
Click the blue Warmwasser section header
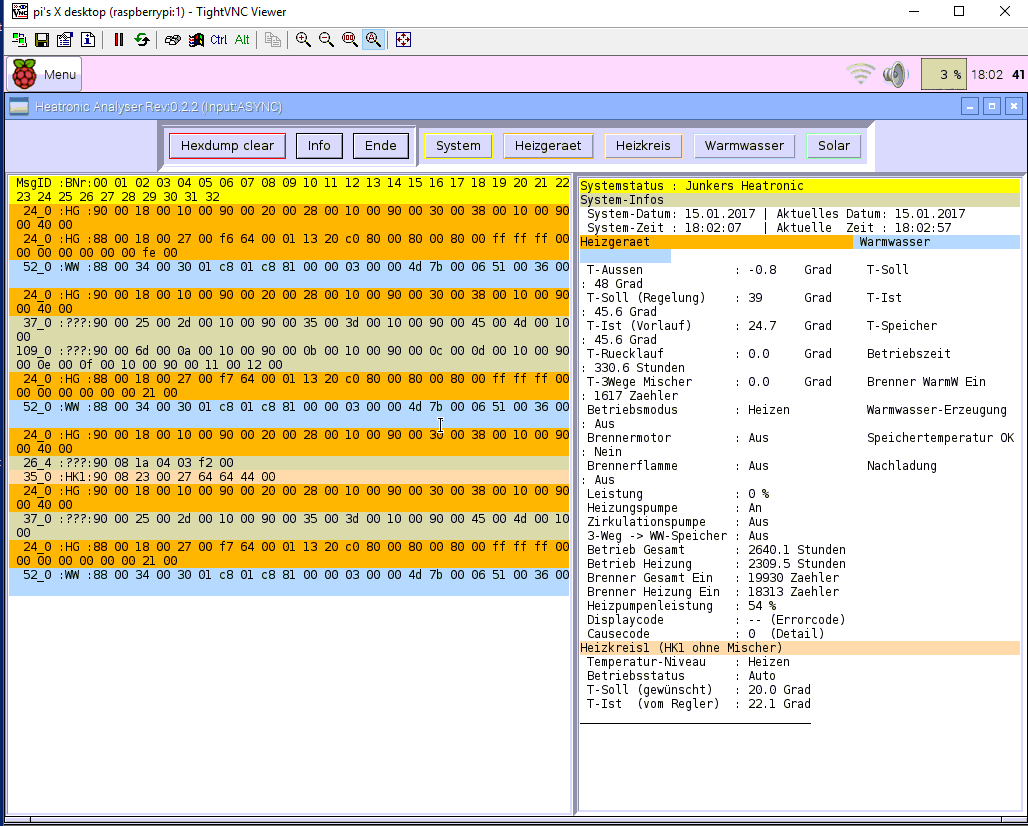coord(936,242)
